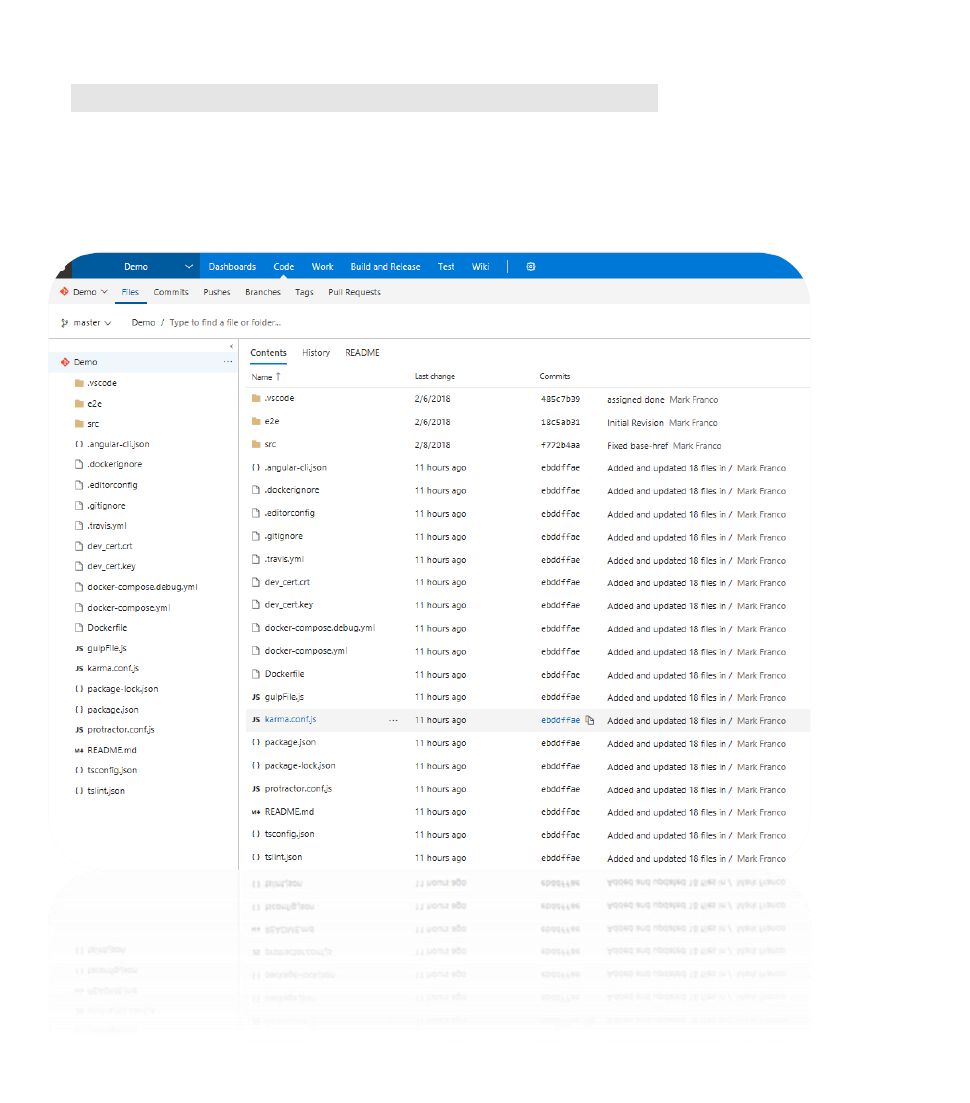Click the Demo repository icon in tree root

65,362
